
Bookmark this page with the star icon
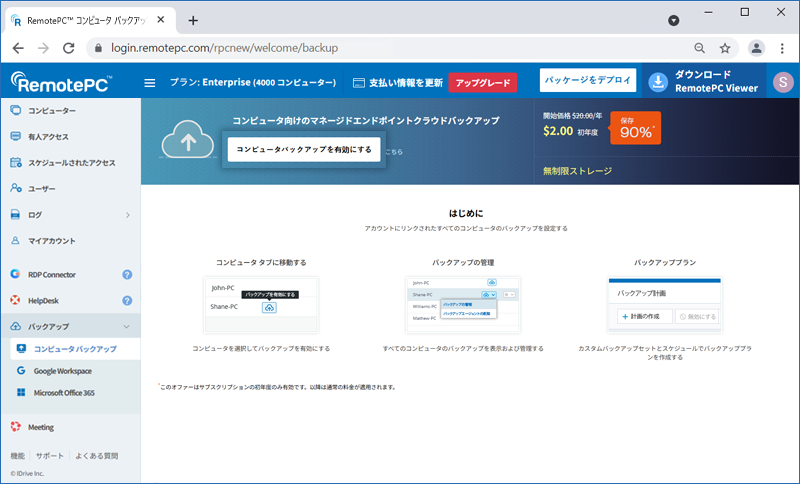tap(724, 48)
